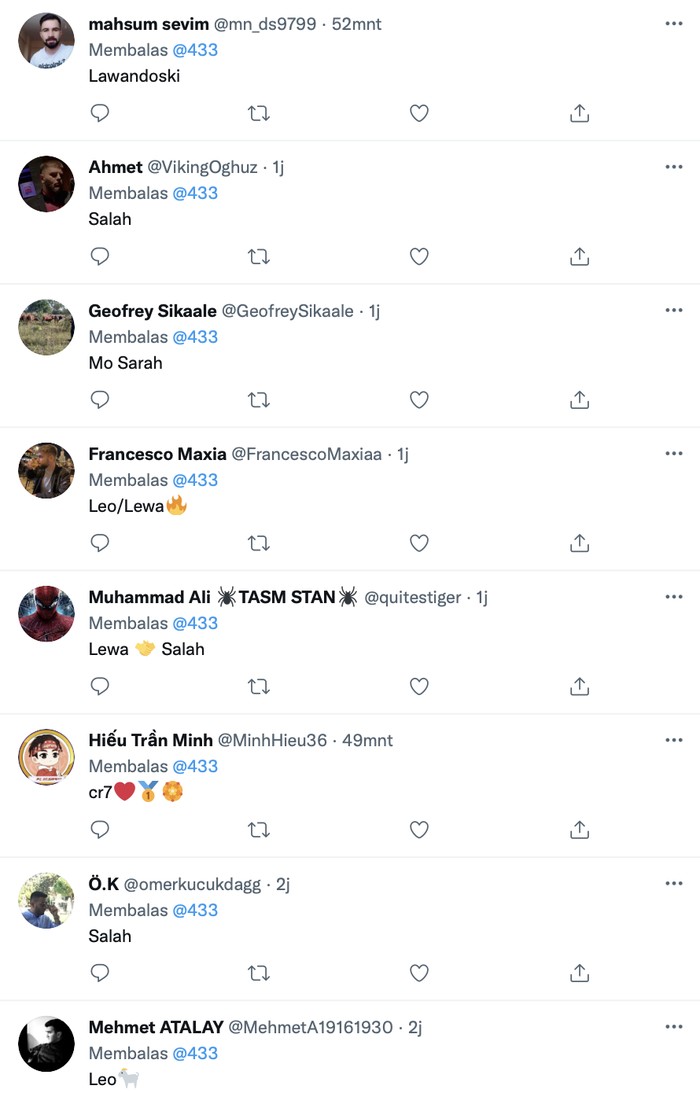The width and height of the screenshot is (700, 1093).
Task: Click the @quitestiger username handle
Action: (412, 597)
